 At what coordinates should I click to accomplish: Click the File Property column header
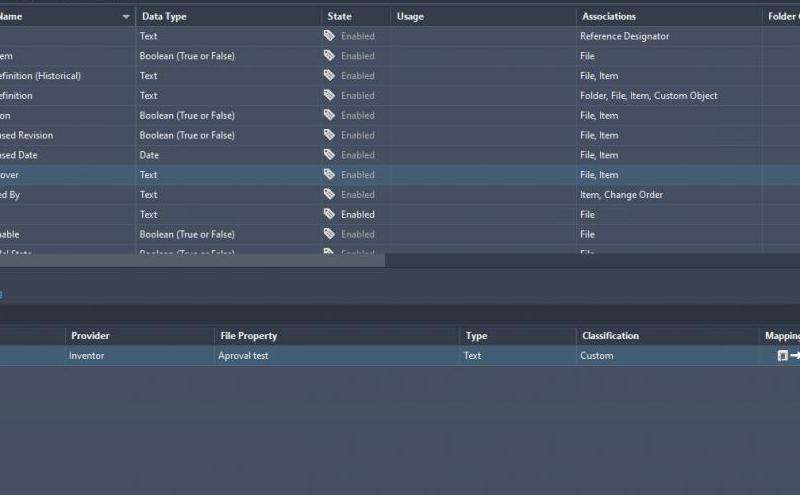248,336
